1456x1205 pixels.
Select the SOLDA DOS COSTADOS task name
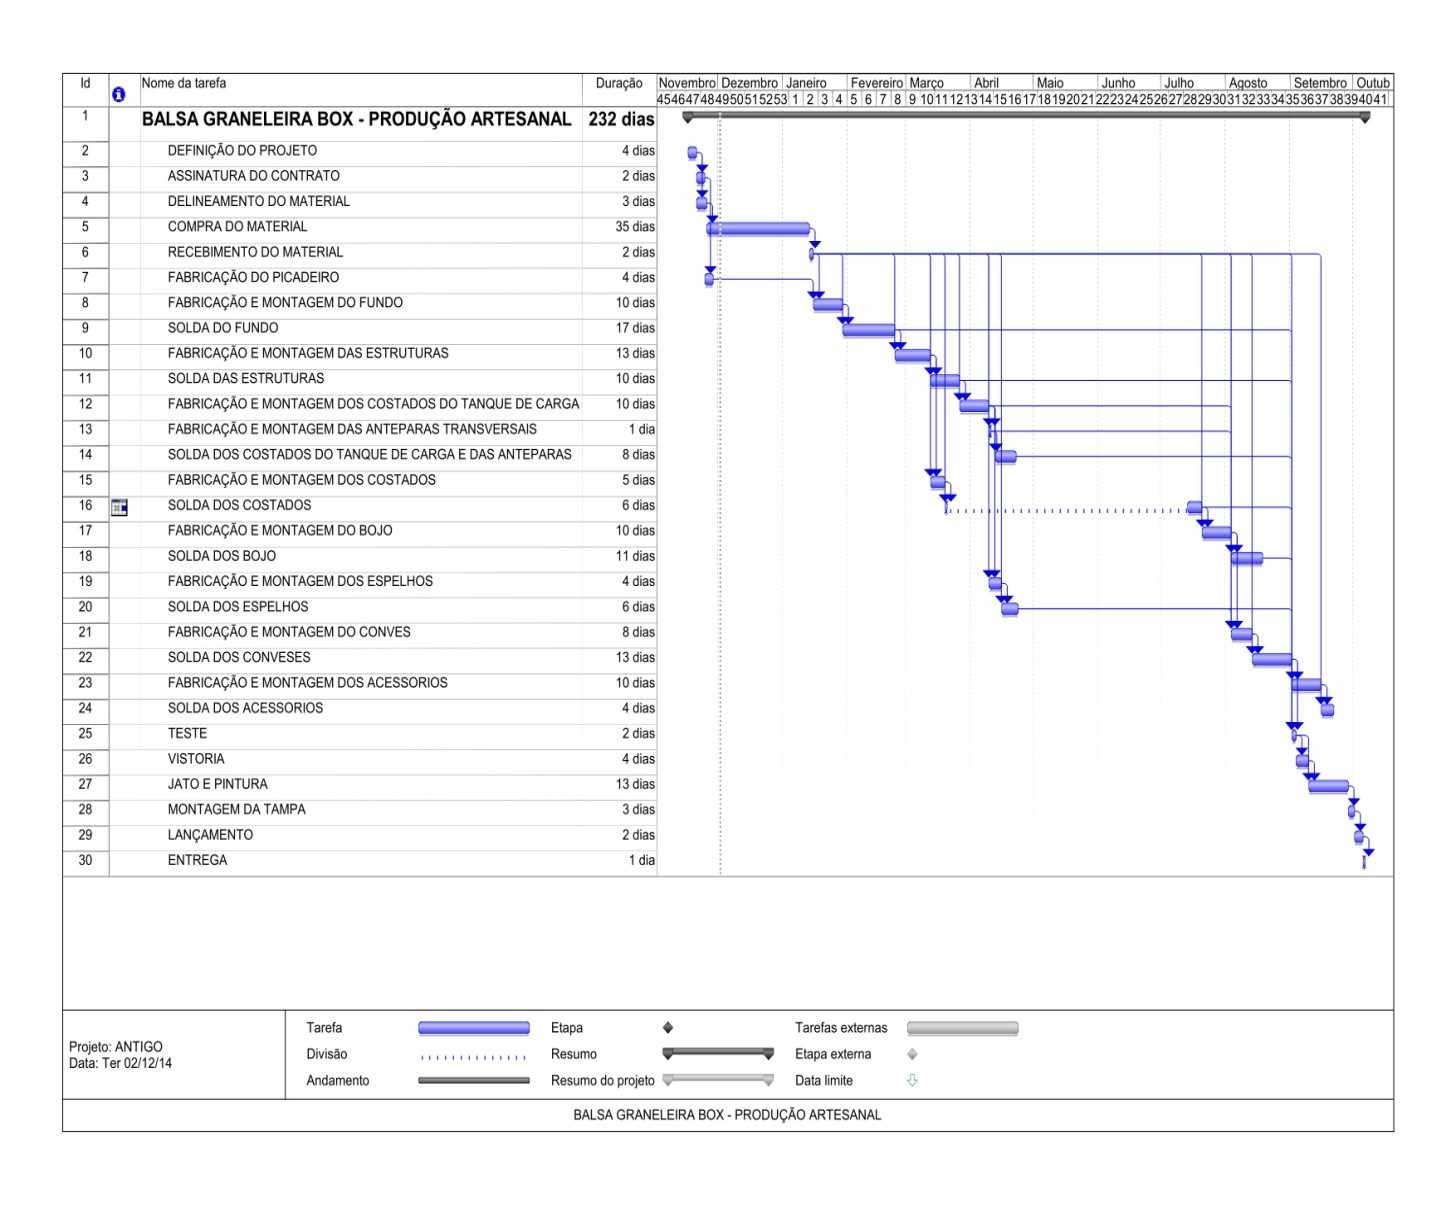[239, 505]
